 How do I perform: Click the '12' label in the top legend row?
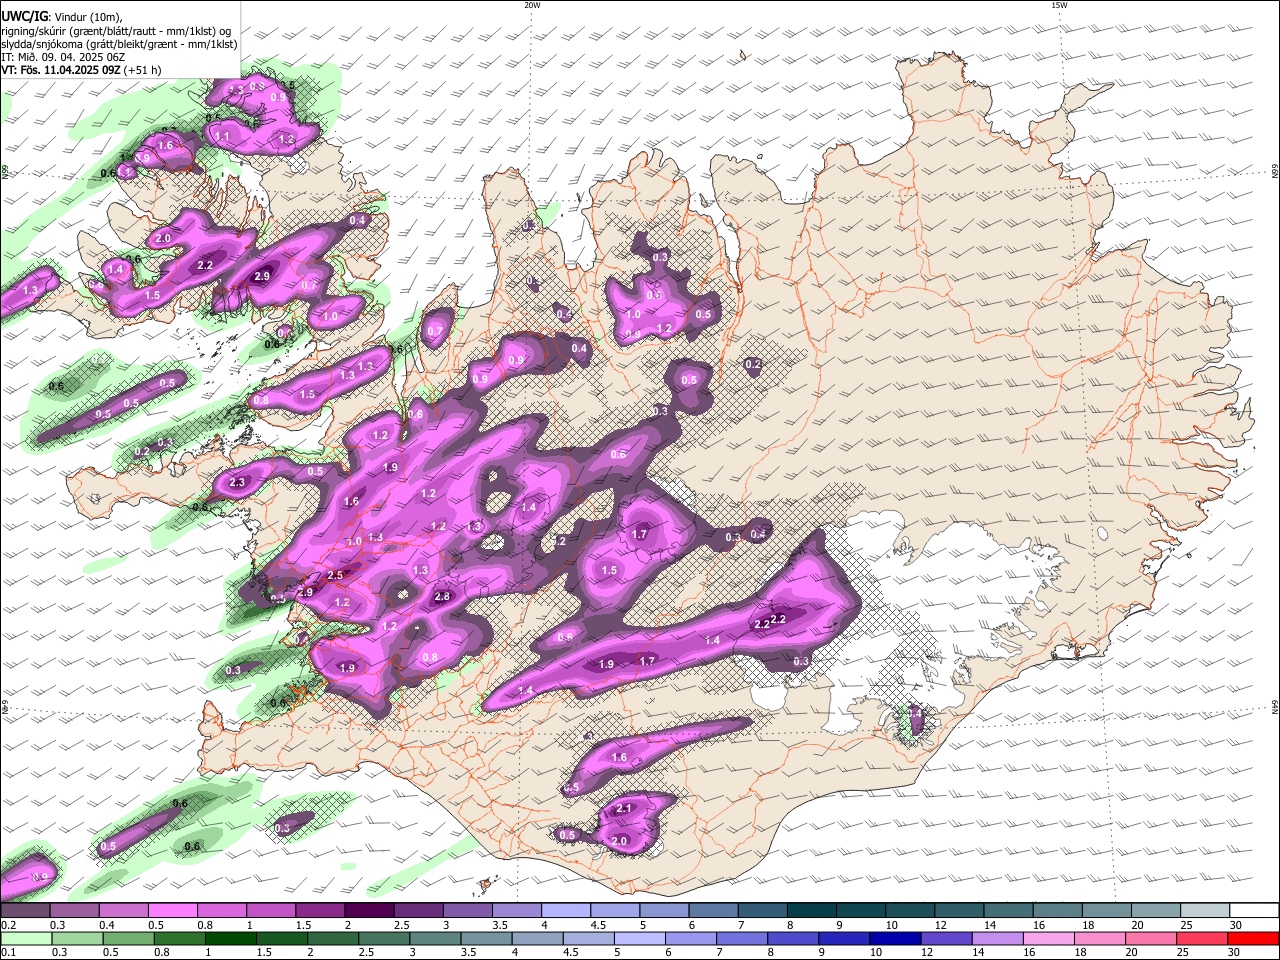[941, 925]
